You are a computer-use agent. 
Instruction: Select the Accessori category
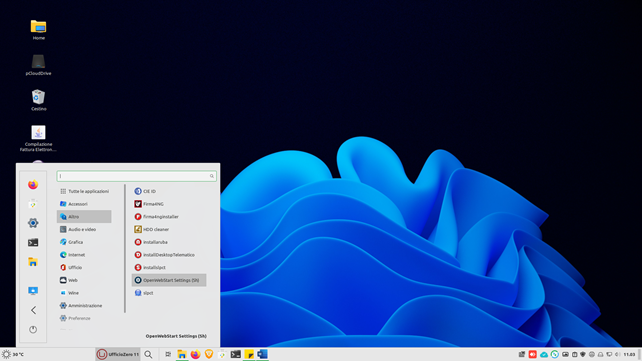[84, 204]
